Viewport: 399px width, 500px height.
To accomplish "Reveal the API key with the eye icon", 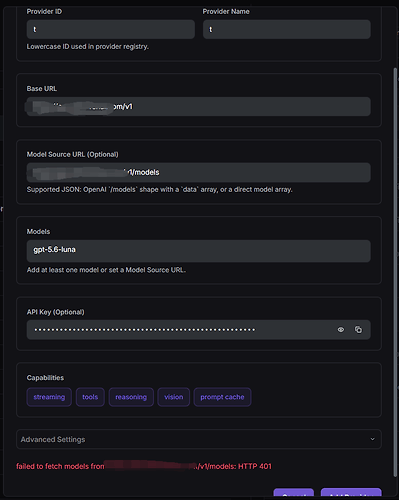I will click(x=341, y=330).
